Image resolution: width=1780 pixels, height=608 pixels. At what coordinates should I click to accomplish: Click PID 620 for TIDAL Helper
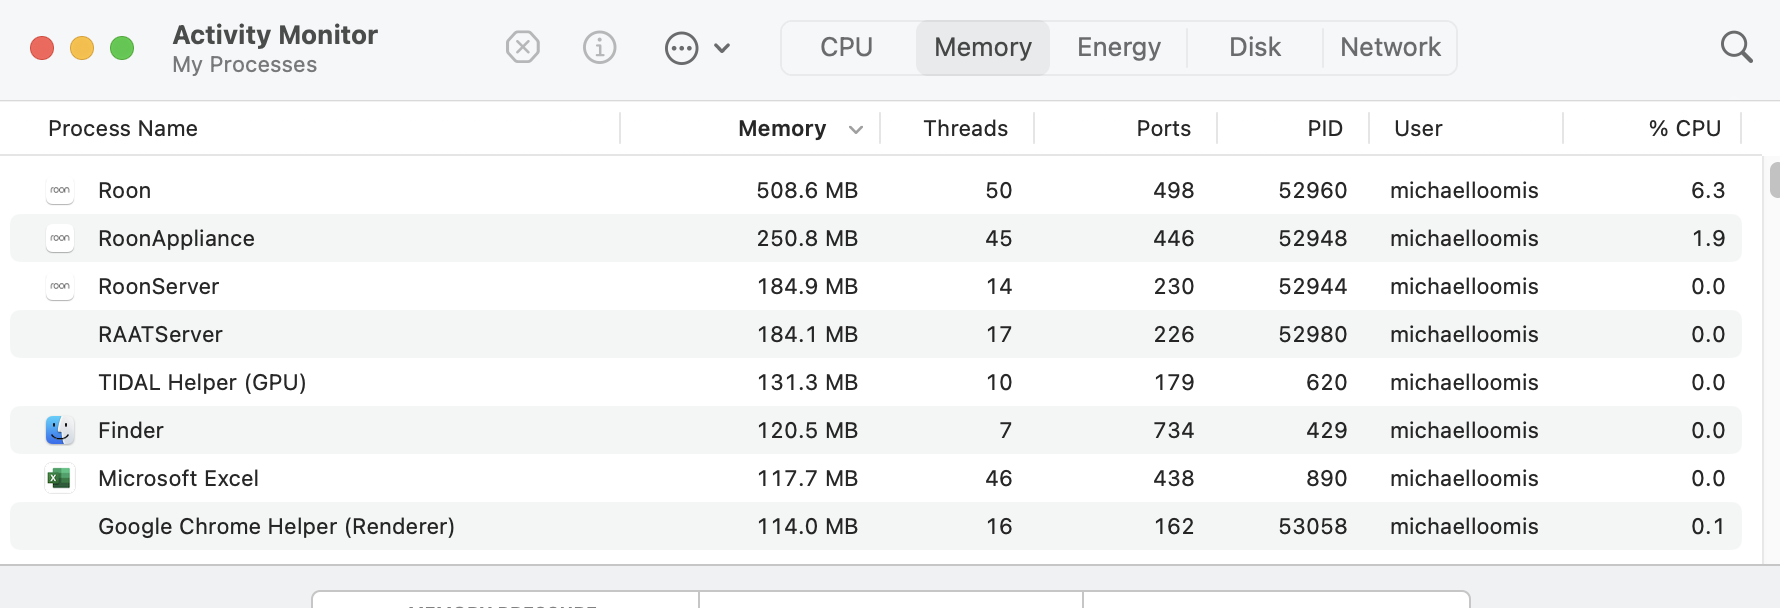pyautogui.click(x=1327, y=382)
